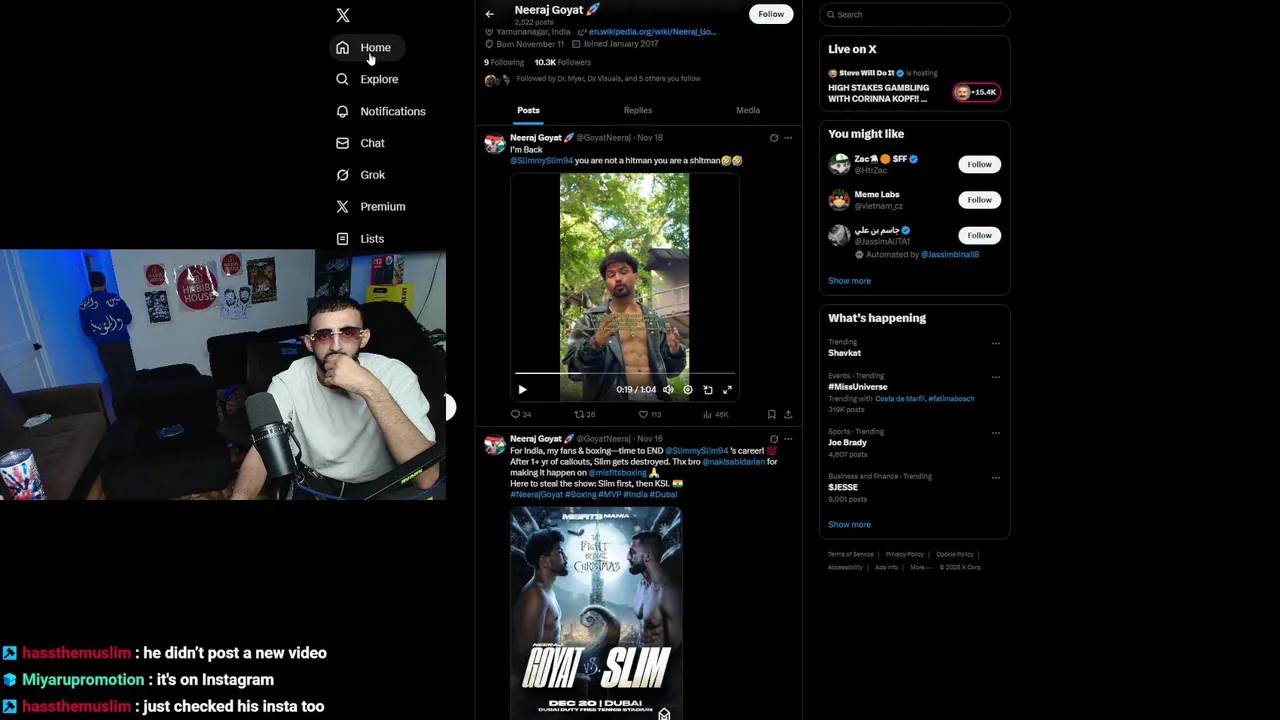Open the Privacy Policy footer link
This screenshot has width=1280, height=720.
pyautogui.click(x=905, y=554)
